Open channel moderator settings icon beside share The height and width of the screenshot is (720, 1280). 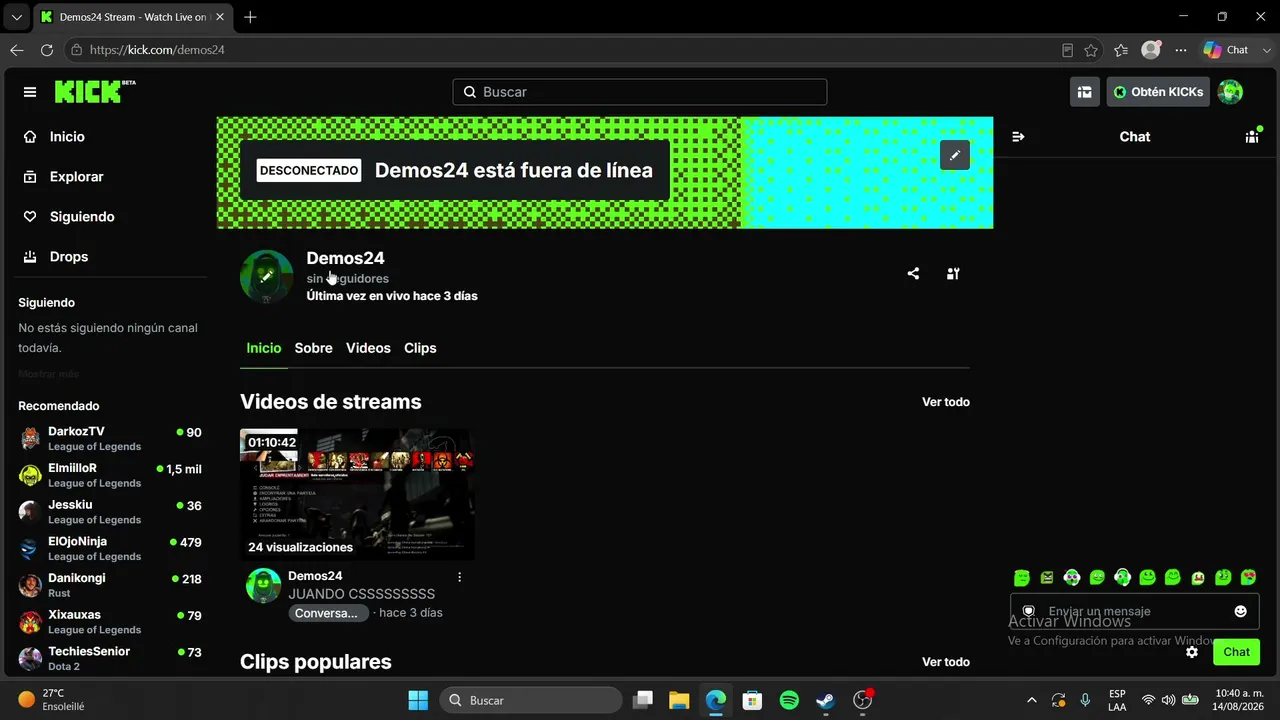pyautogui.click(x=953, y=274)
